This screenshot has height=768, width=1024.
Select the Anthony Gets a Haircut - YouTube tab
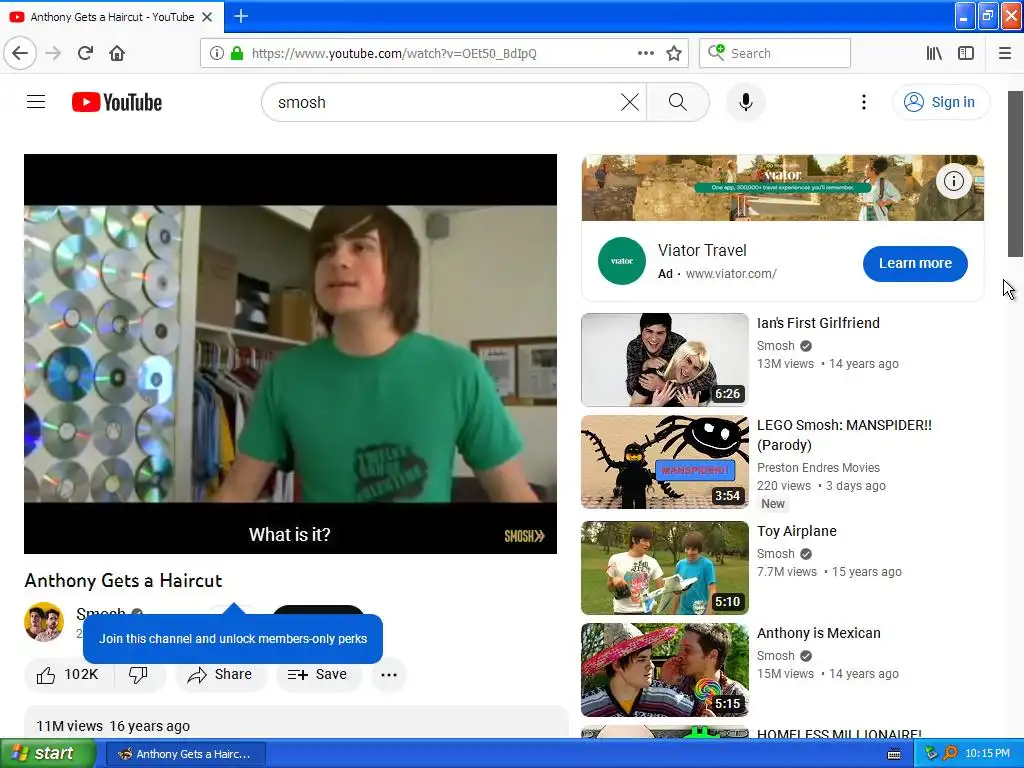pos(112,17)
